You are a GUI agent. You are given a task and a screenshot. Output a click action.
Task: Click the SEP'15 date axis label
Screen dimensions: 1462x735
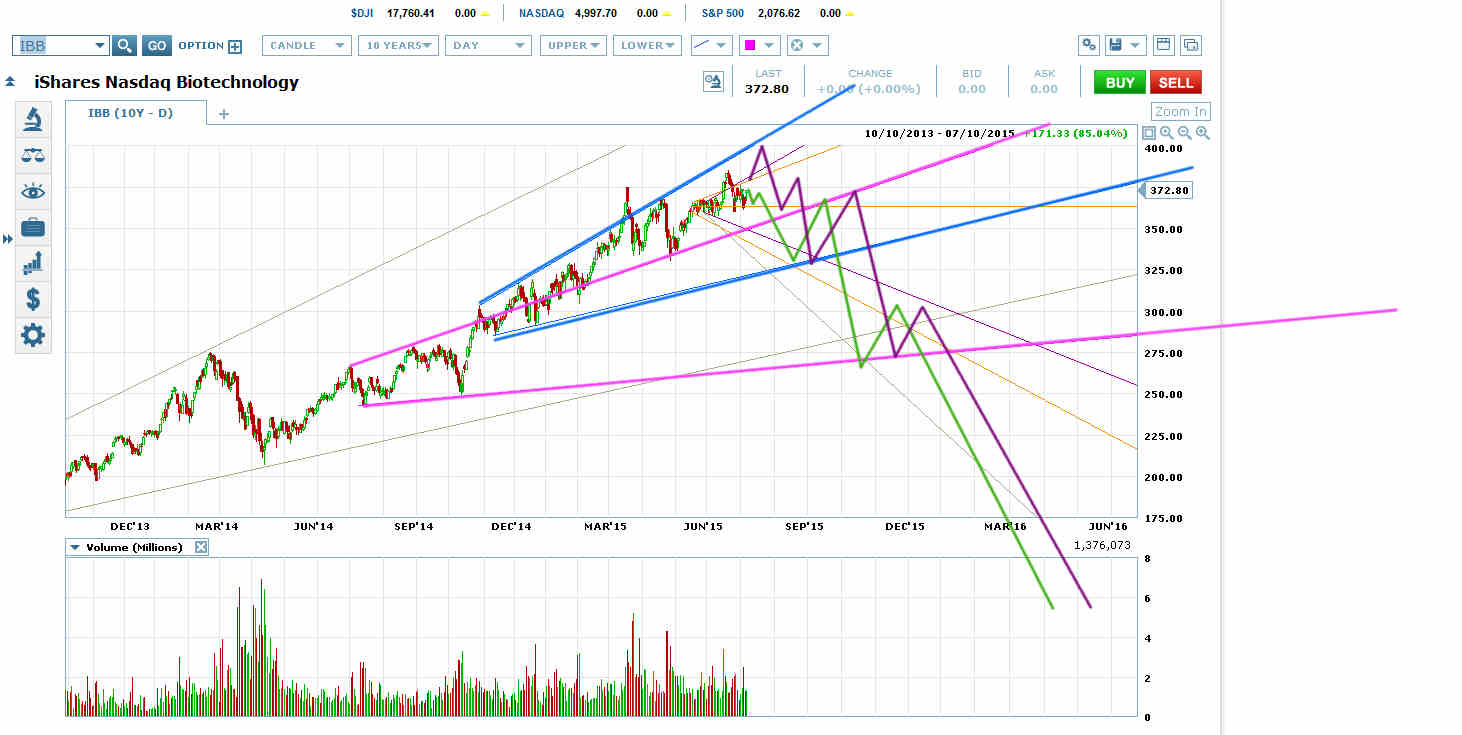[x=804, y=526]
